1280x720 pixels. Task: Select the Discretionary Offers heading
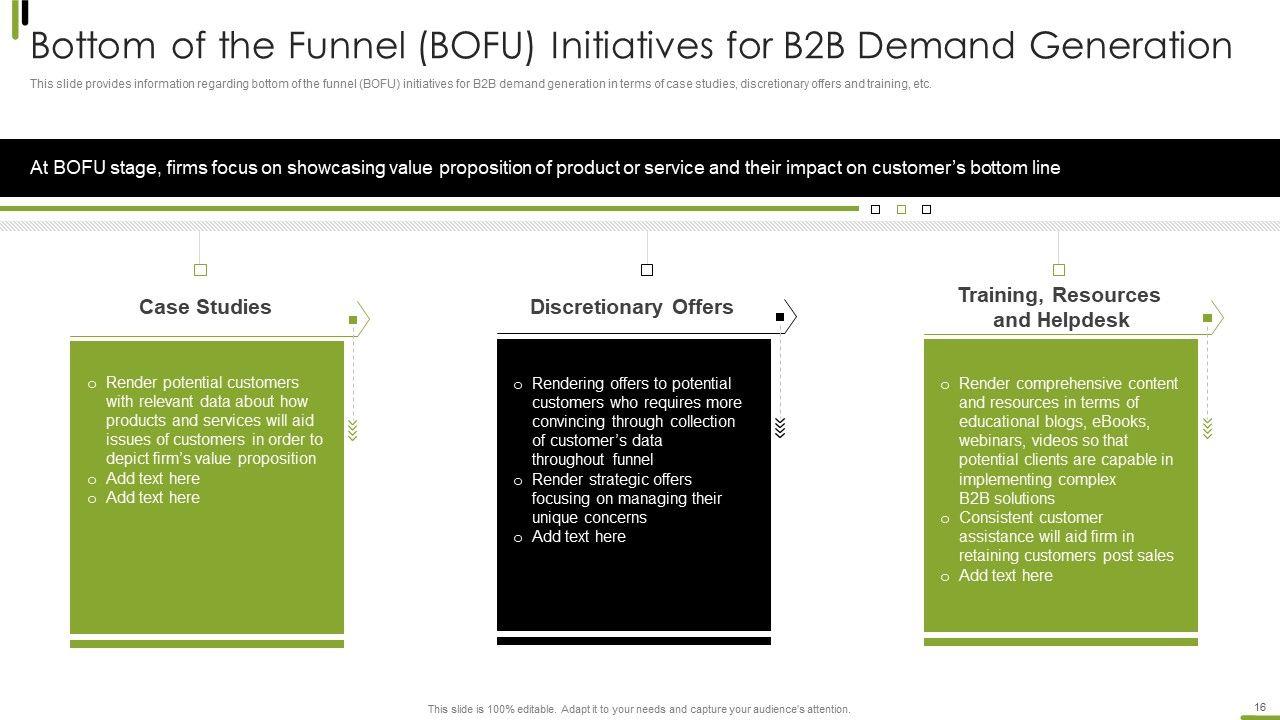coord(631,307)
